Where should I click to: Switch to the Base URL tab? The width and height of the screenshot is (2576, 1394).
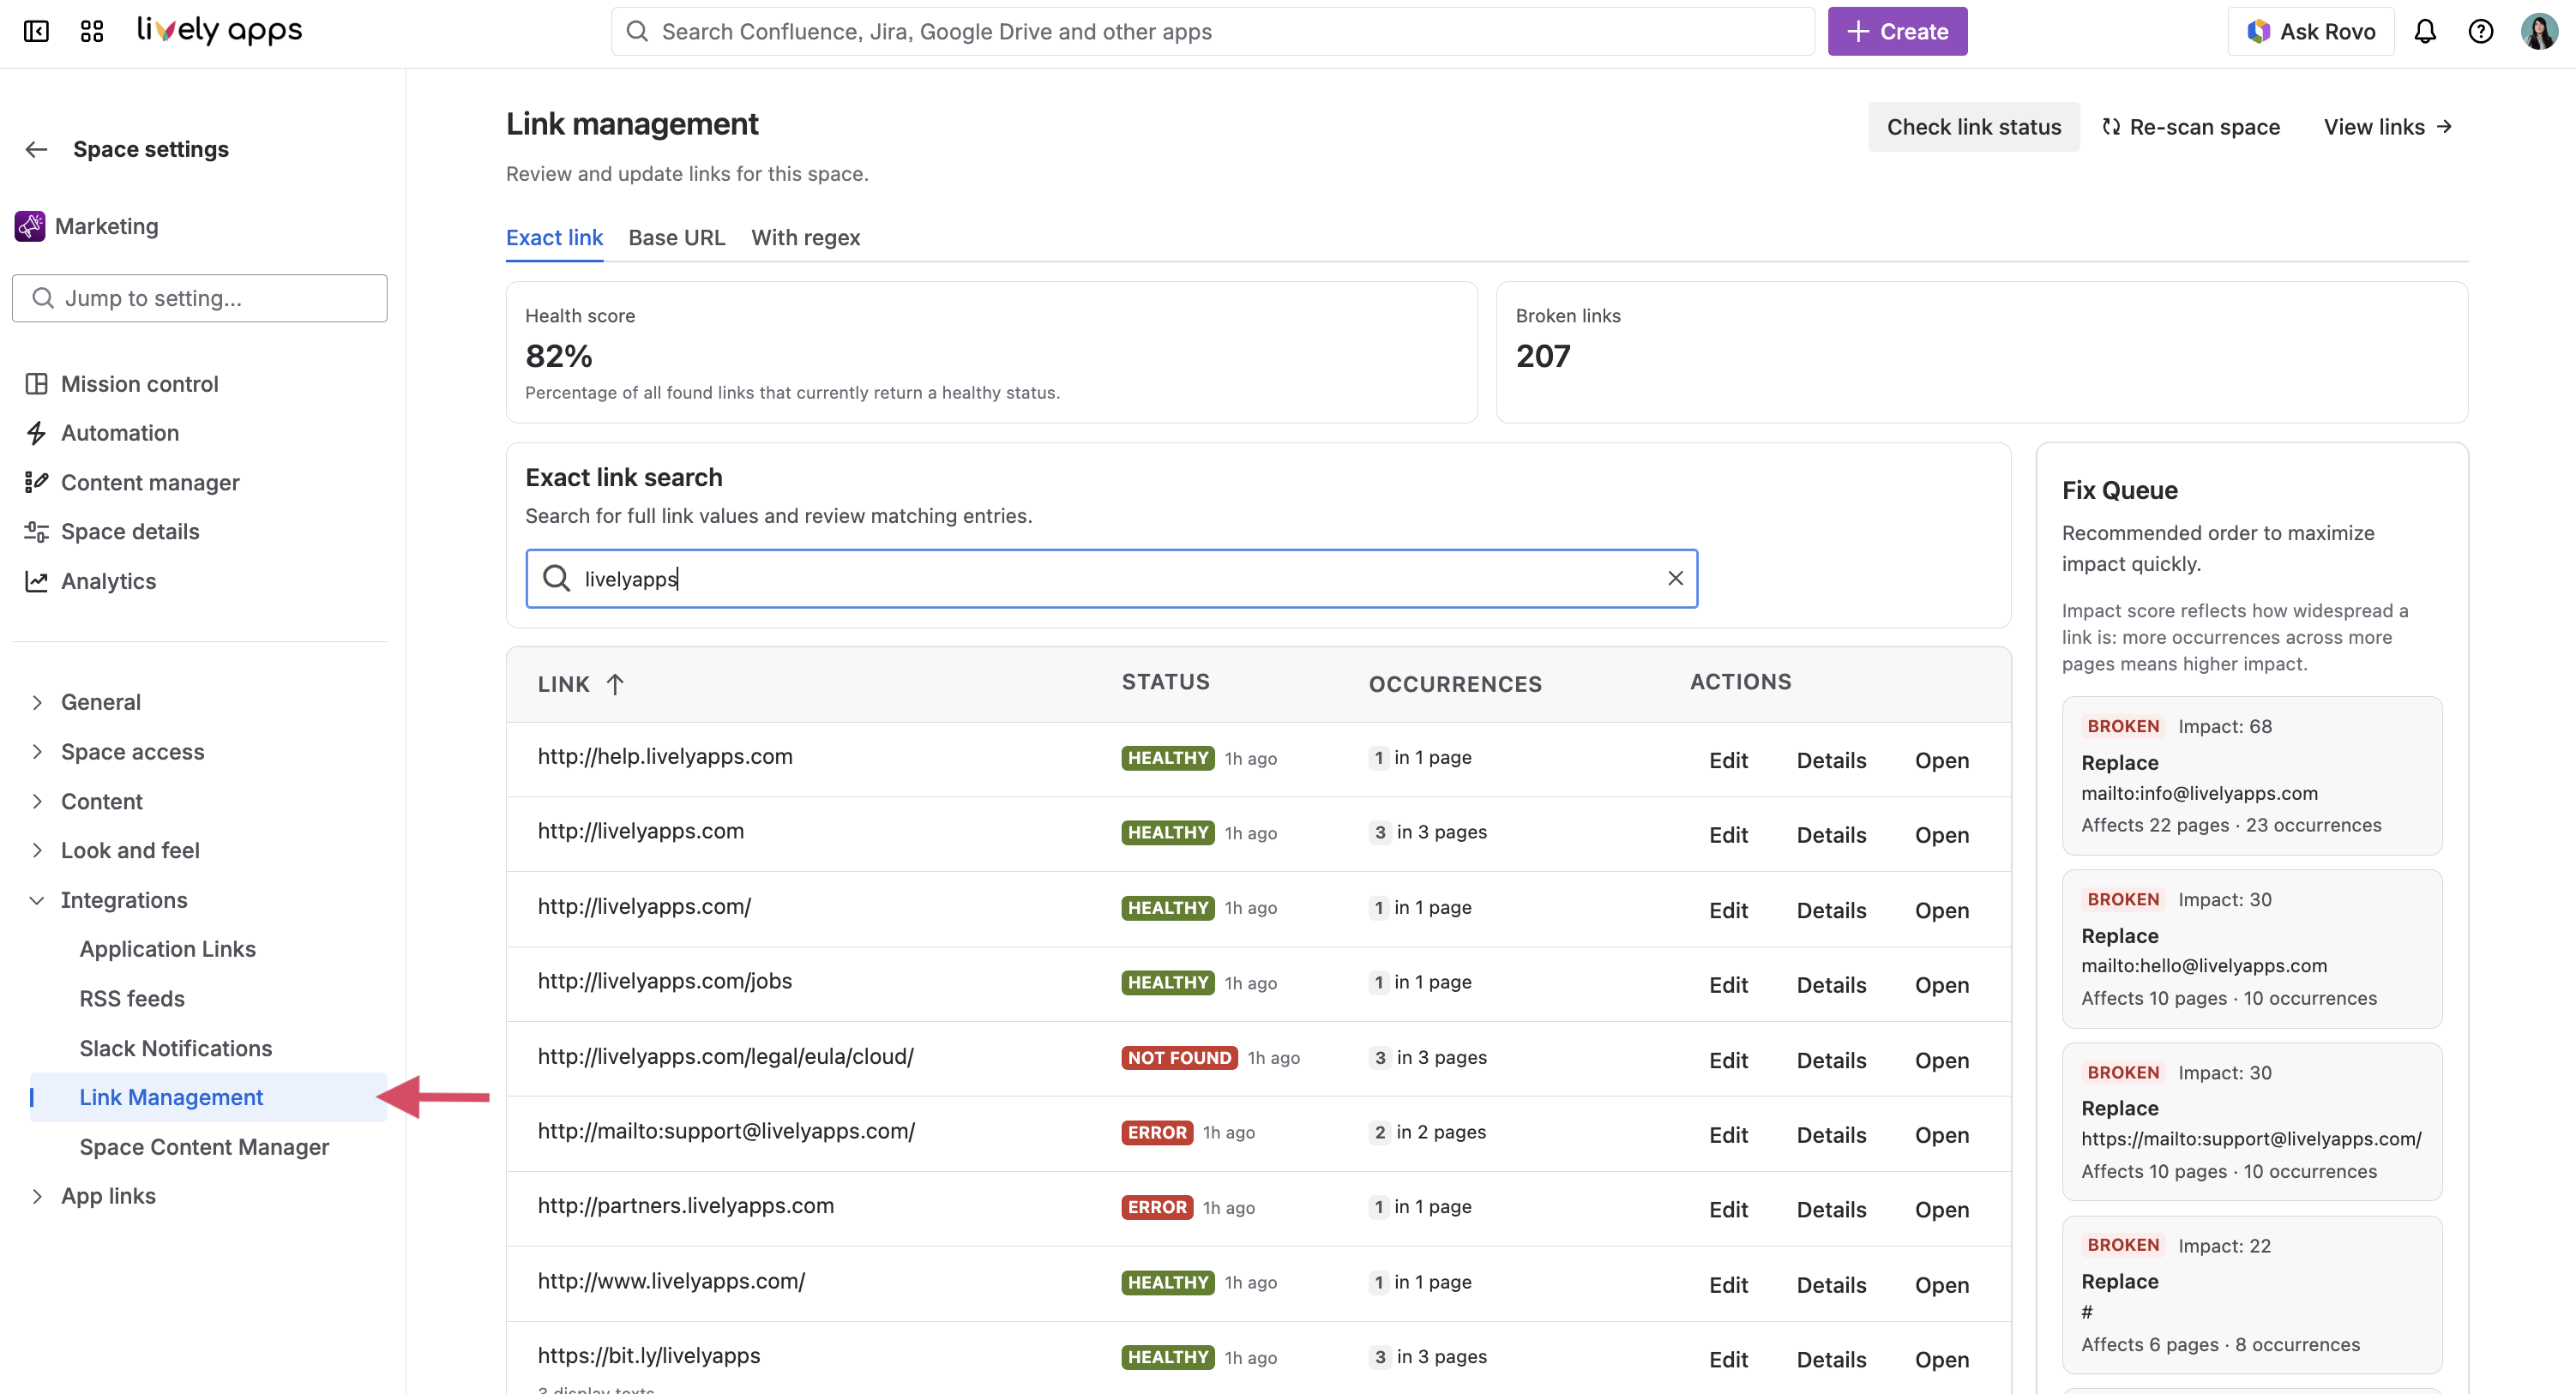click(676, 237)
